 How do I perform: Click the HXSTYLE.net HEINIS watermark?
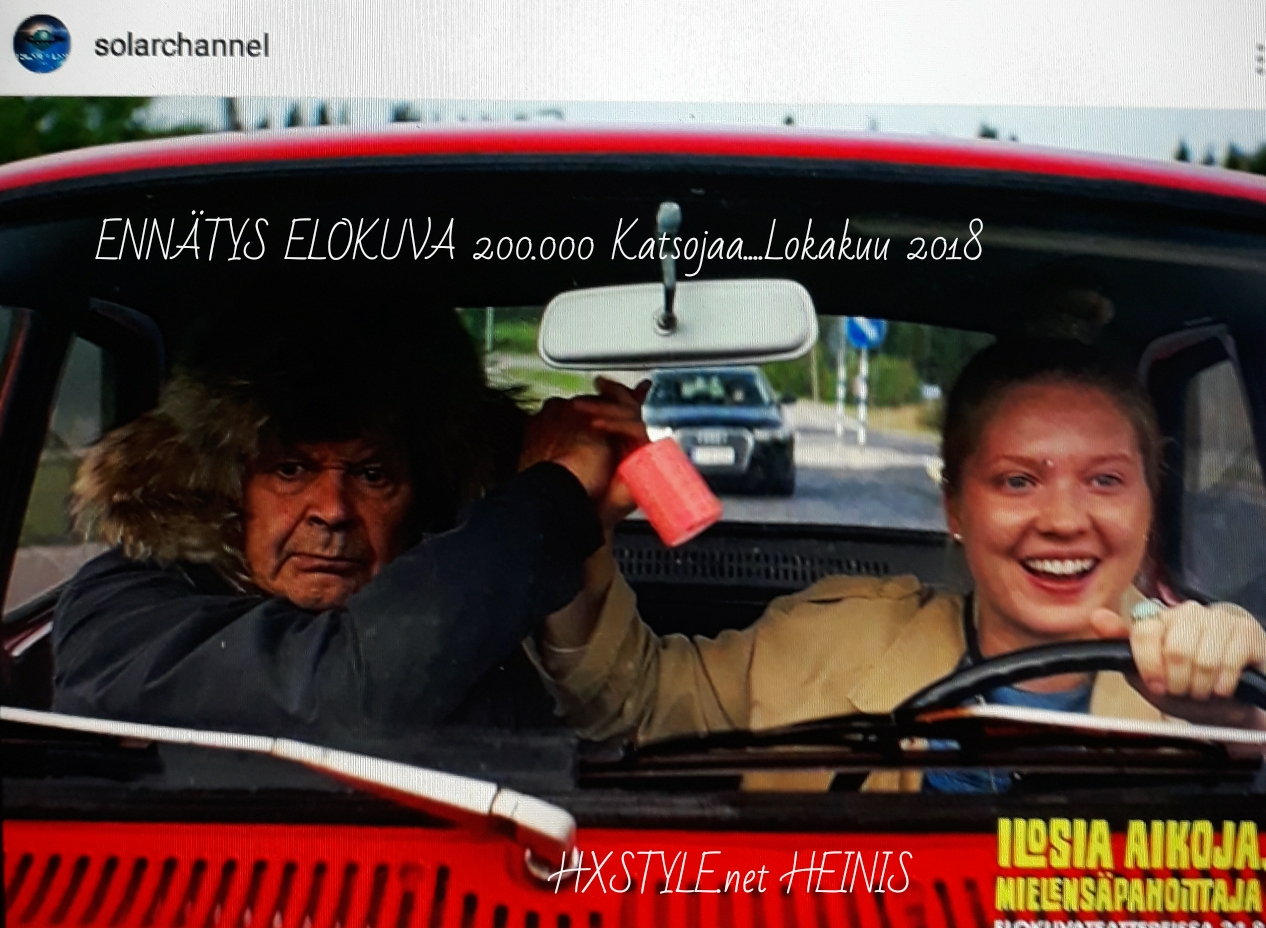click(x=729, y=876)
